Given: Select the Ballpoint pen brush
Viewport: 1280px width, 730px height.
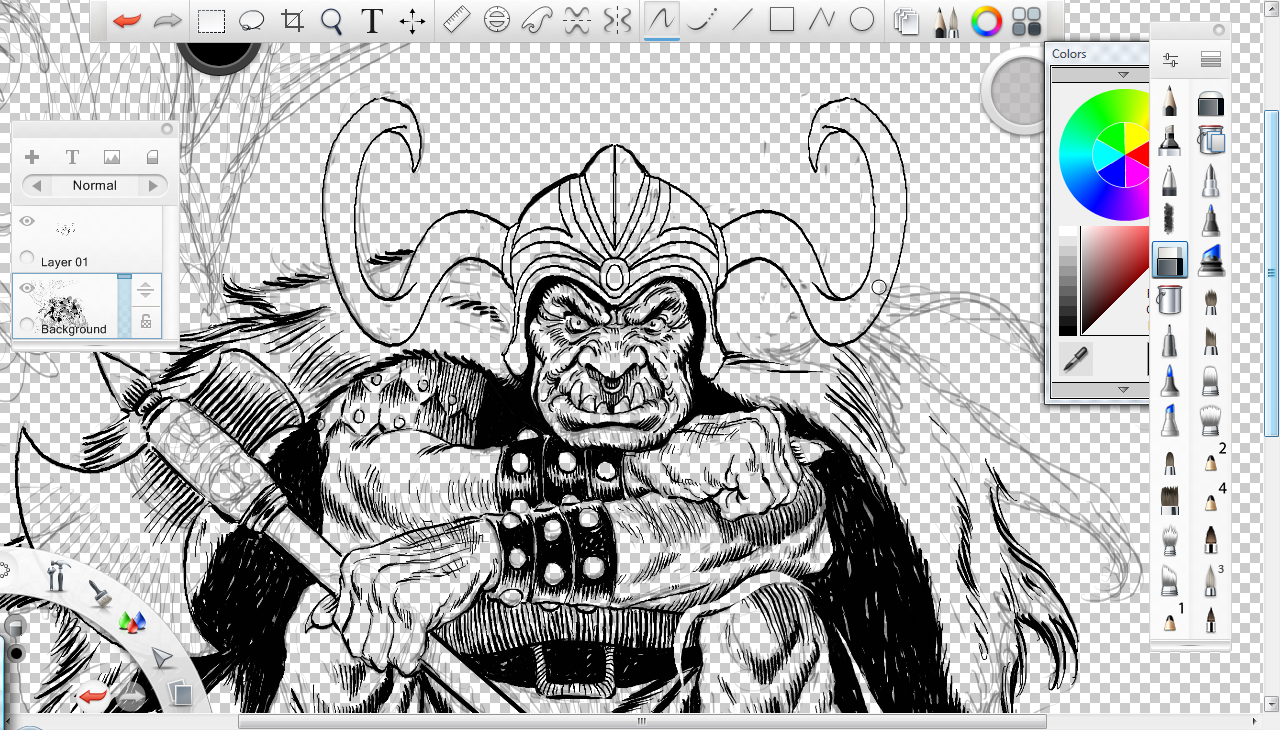Looking at the screenshot, I should pos(1170,180).
